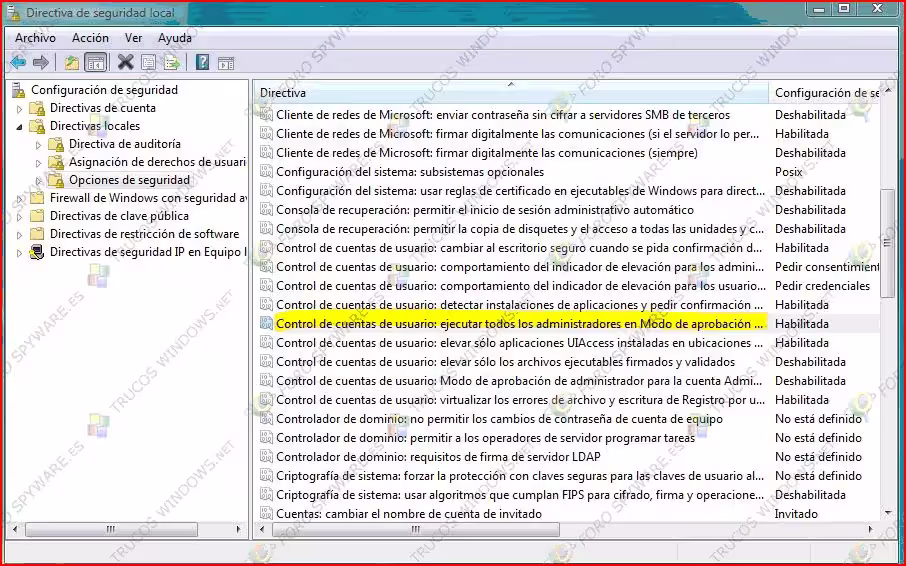The width and height of the screenshot is (906, 566).
Task: Click icon beside 'firmar digitalmente las comunicaciones (siempre)'
Action: tap(266, 153)
